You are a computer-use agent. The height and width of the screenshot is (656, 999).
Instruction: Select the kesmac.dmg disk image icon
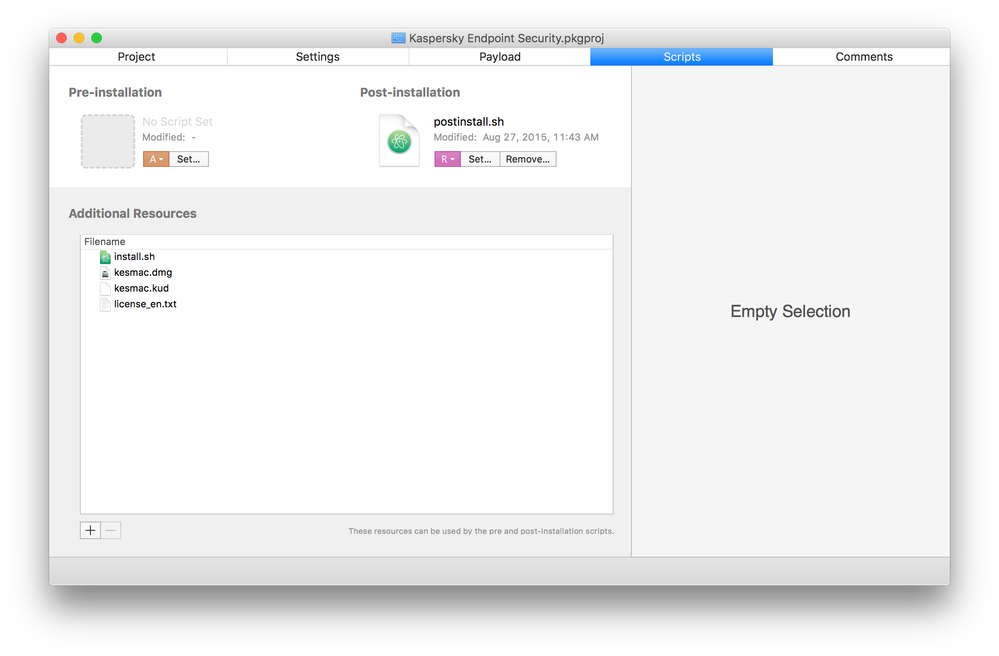pos(105,273)
